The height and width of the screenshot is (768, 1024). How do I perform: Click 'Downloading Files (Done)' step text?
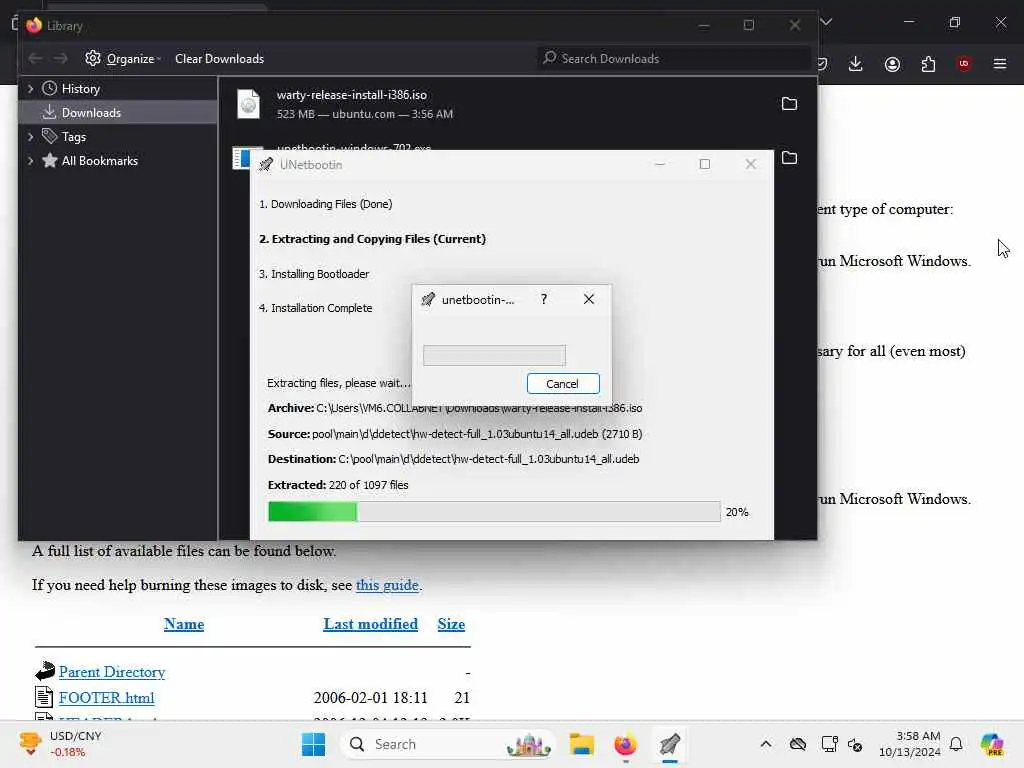325,204
